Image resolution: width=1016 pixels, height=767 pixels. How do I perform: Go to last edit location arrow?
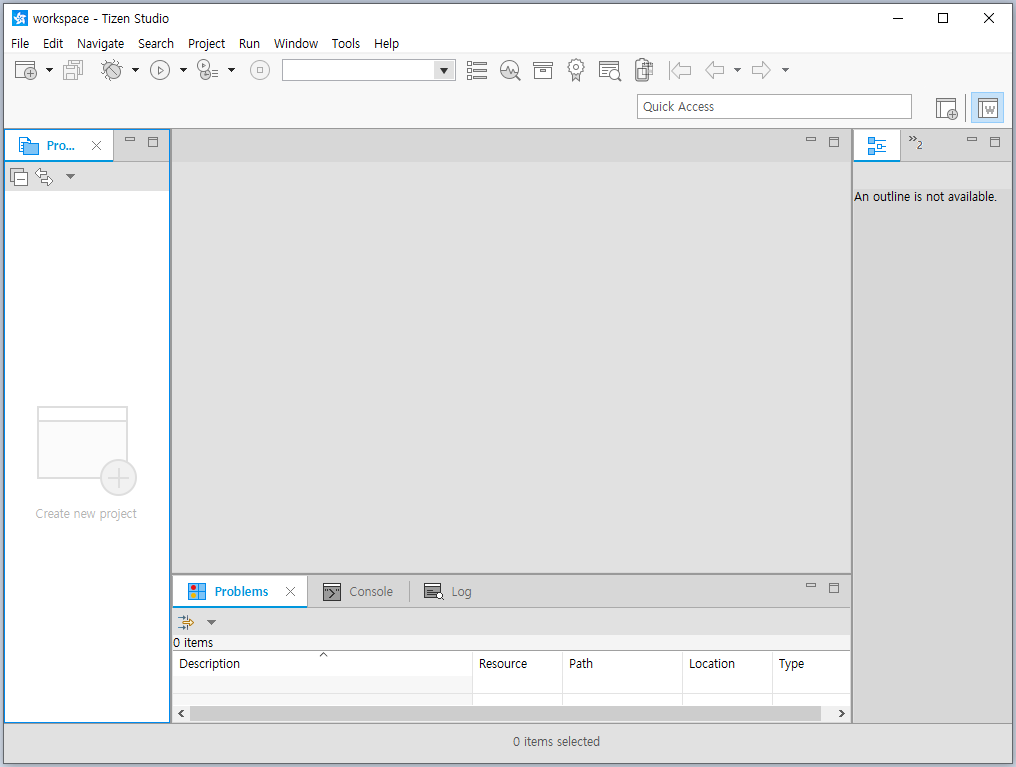[x=680, y=70]
